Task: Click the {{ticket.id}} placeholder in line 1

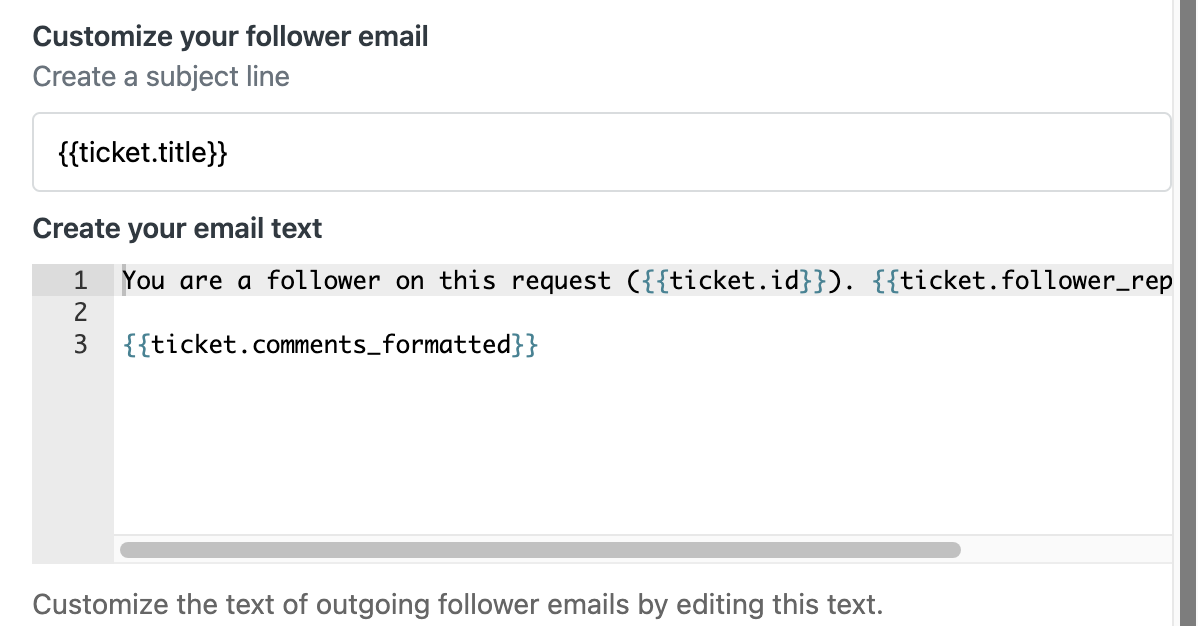Action: 734,281
